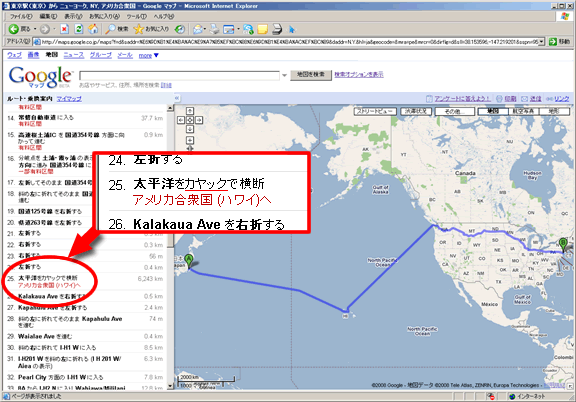Image resolution: width=576 pixels, height=402 pixels.
Task: Open ニュース link in top navigation
Action: 73,55
